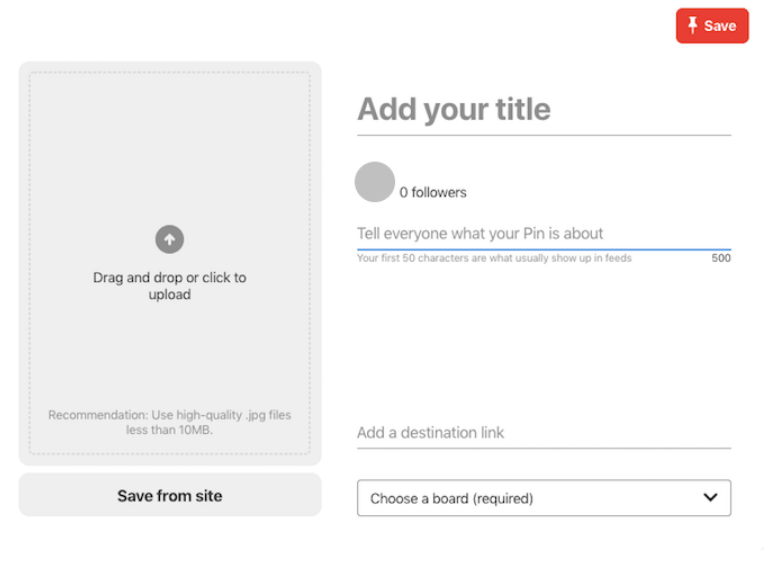Click the 0 followers label
The width and height of the screenshot is (768, 564).
click(x=433, y=192)
